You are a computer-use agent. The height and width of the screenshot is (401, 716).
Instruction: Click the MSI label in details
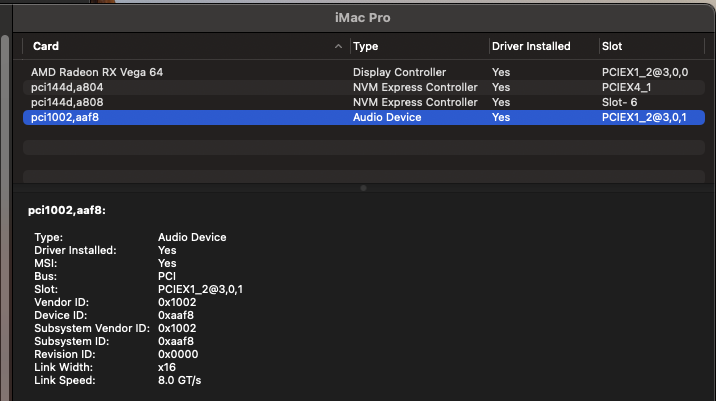tap(46, 263)
